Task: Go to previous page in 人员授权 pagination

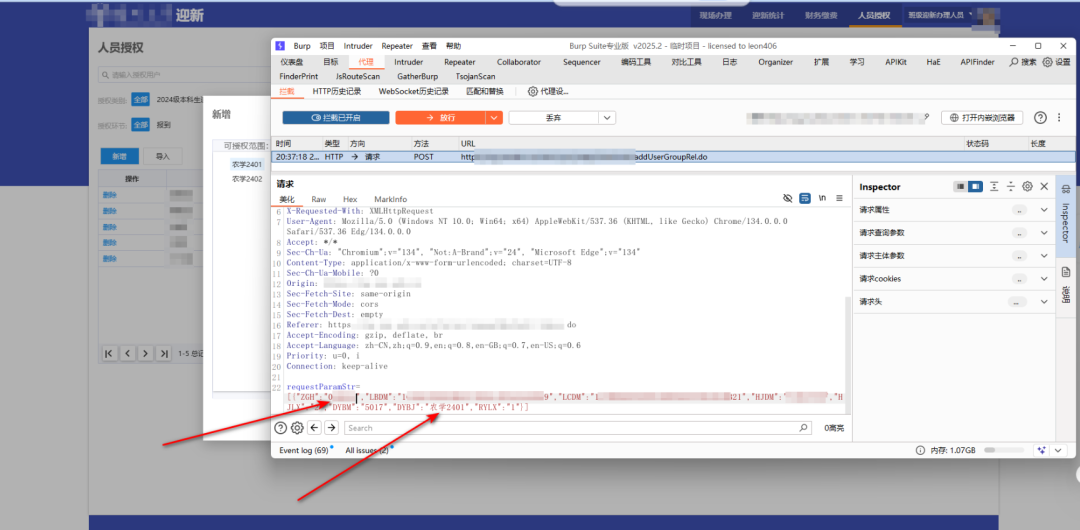Action: pos(127,354)
